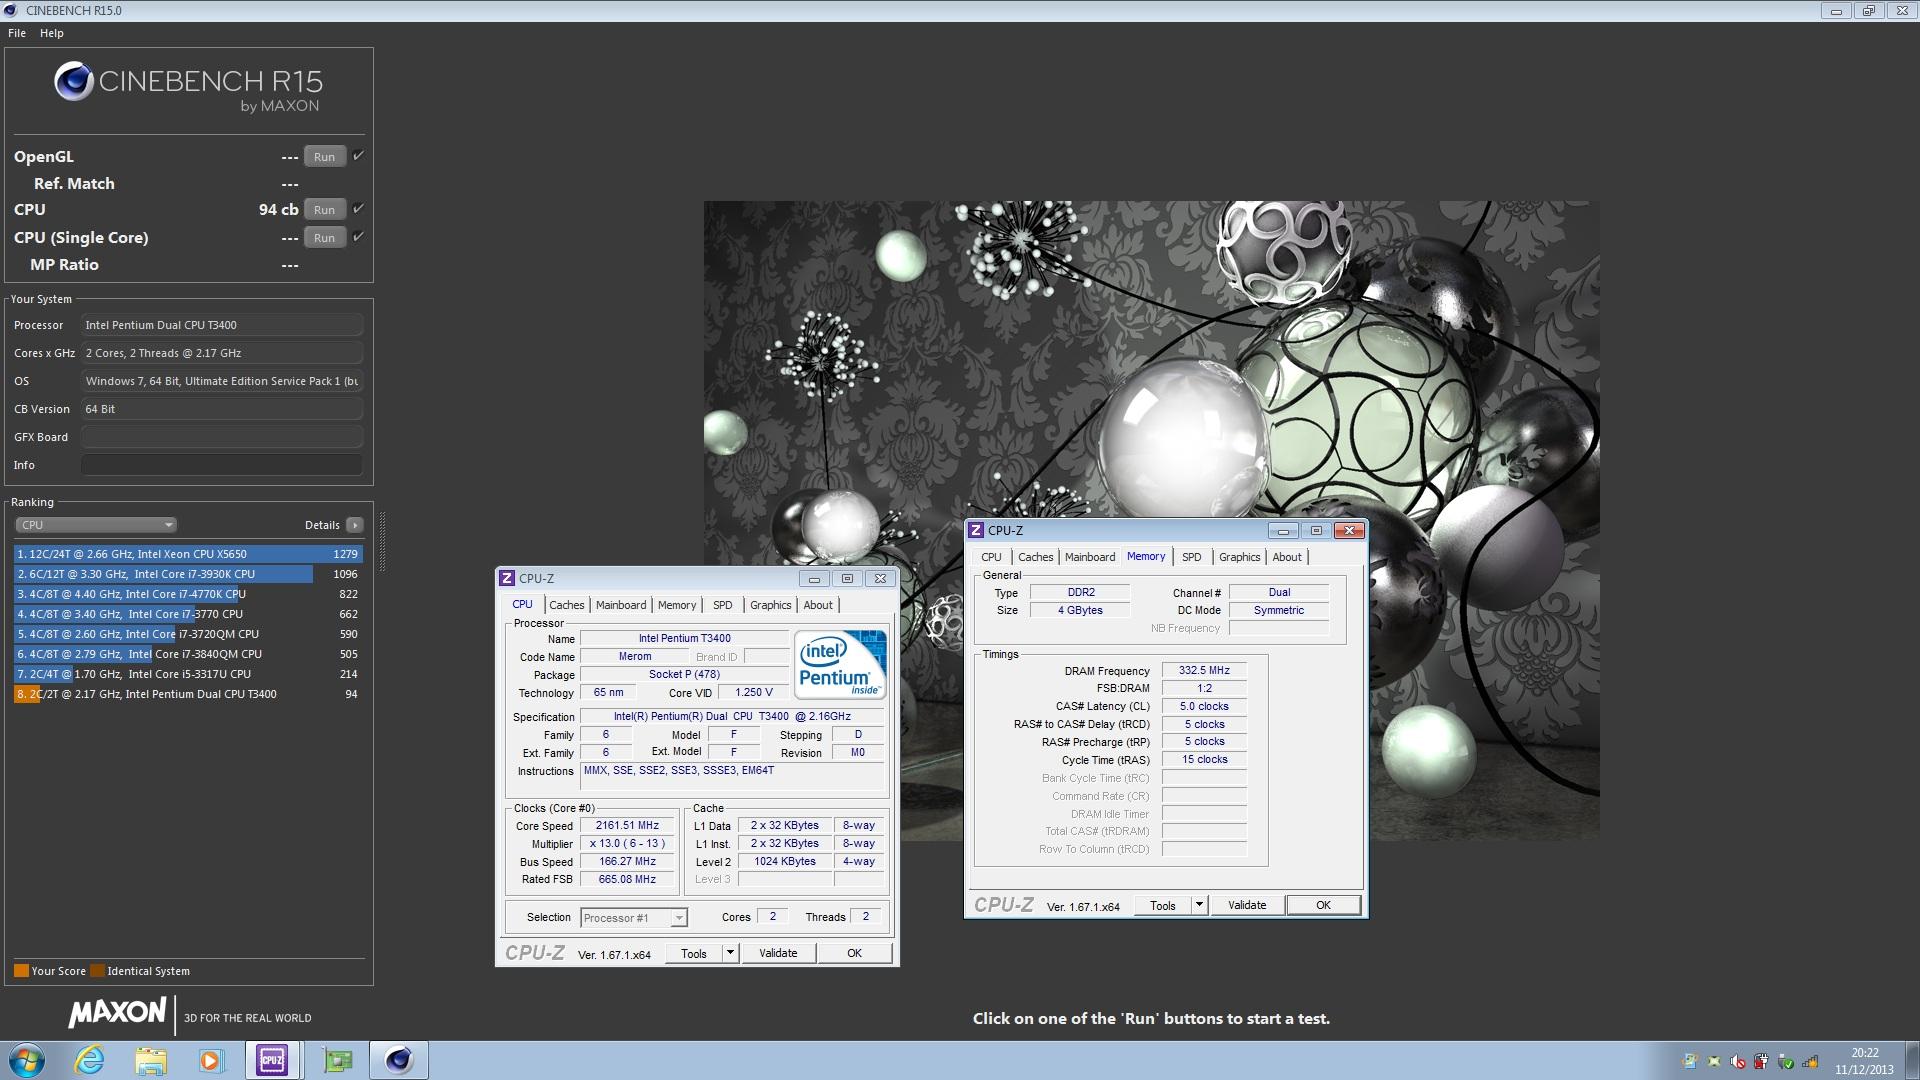This screenshot has height=1080, width=1920.
Task: Select SPD tab in right CPU-Z window
Action: (x=1191, y=557)
